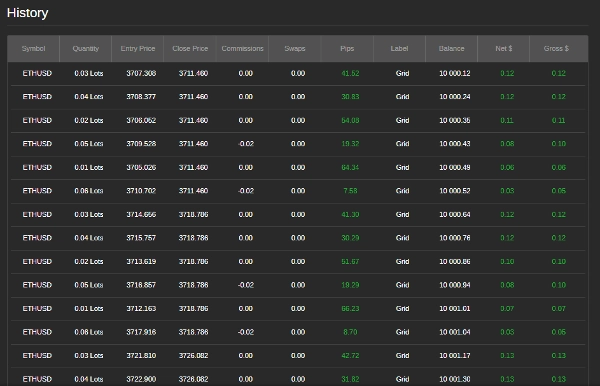Click the Net $ column header

click(504, 49)
